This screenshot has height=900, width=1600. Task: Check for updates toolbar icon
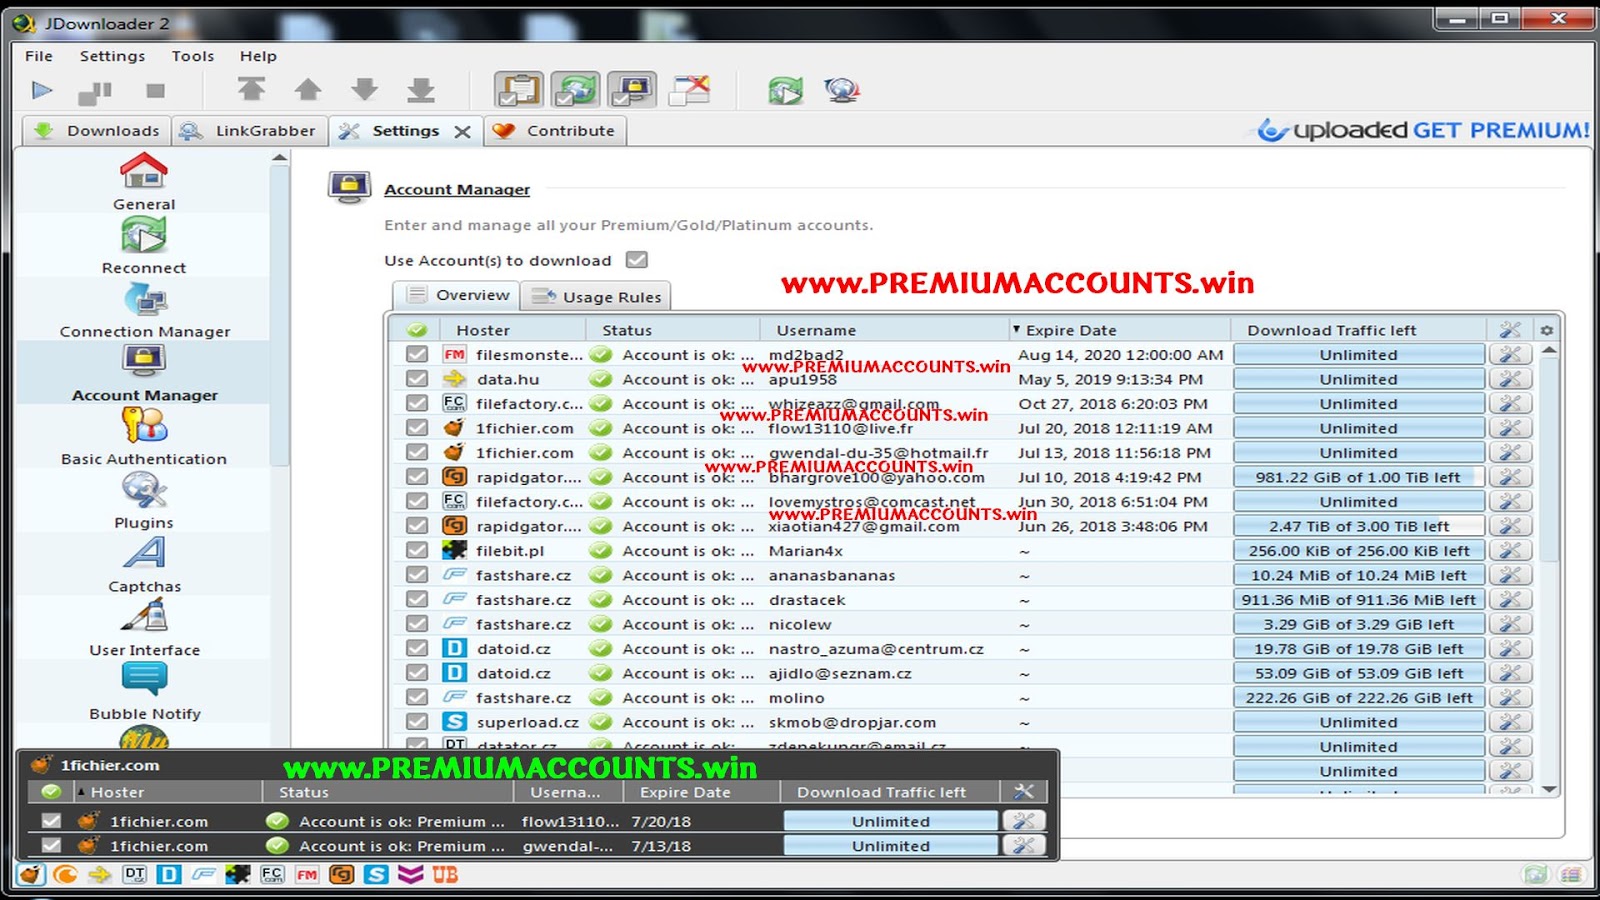coord(842,91)
